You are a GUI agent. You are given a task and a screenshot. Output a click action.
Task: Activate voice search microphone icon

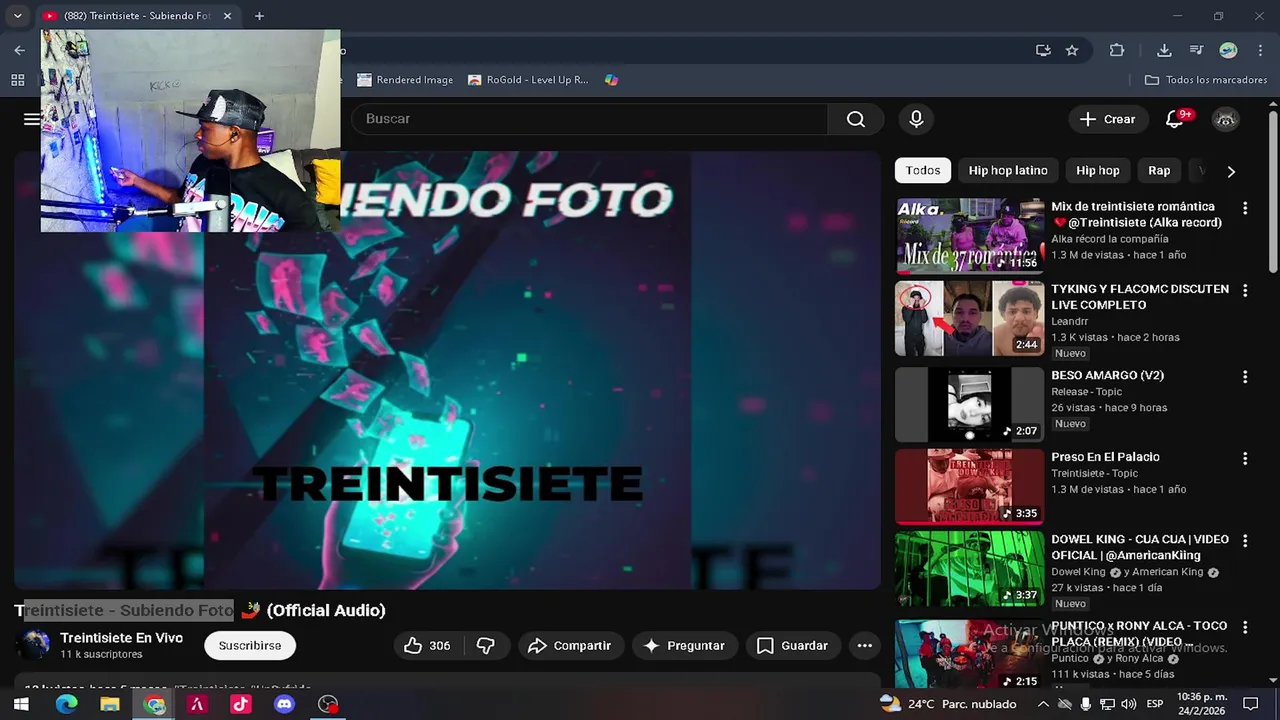[x=916, y=119]
